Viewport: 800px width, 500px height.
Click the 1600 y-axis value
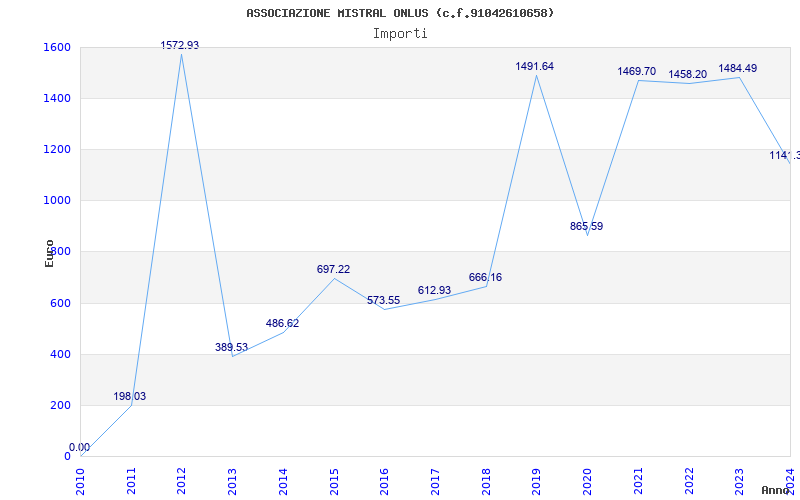point(58,47)
